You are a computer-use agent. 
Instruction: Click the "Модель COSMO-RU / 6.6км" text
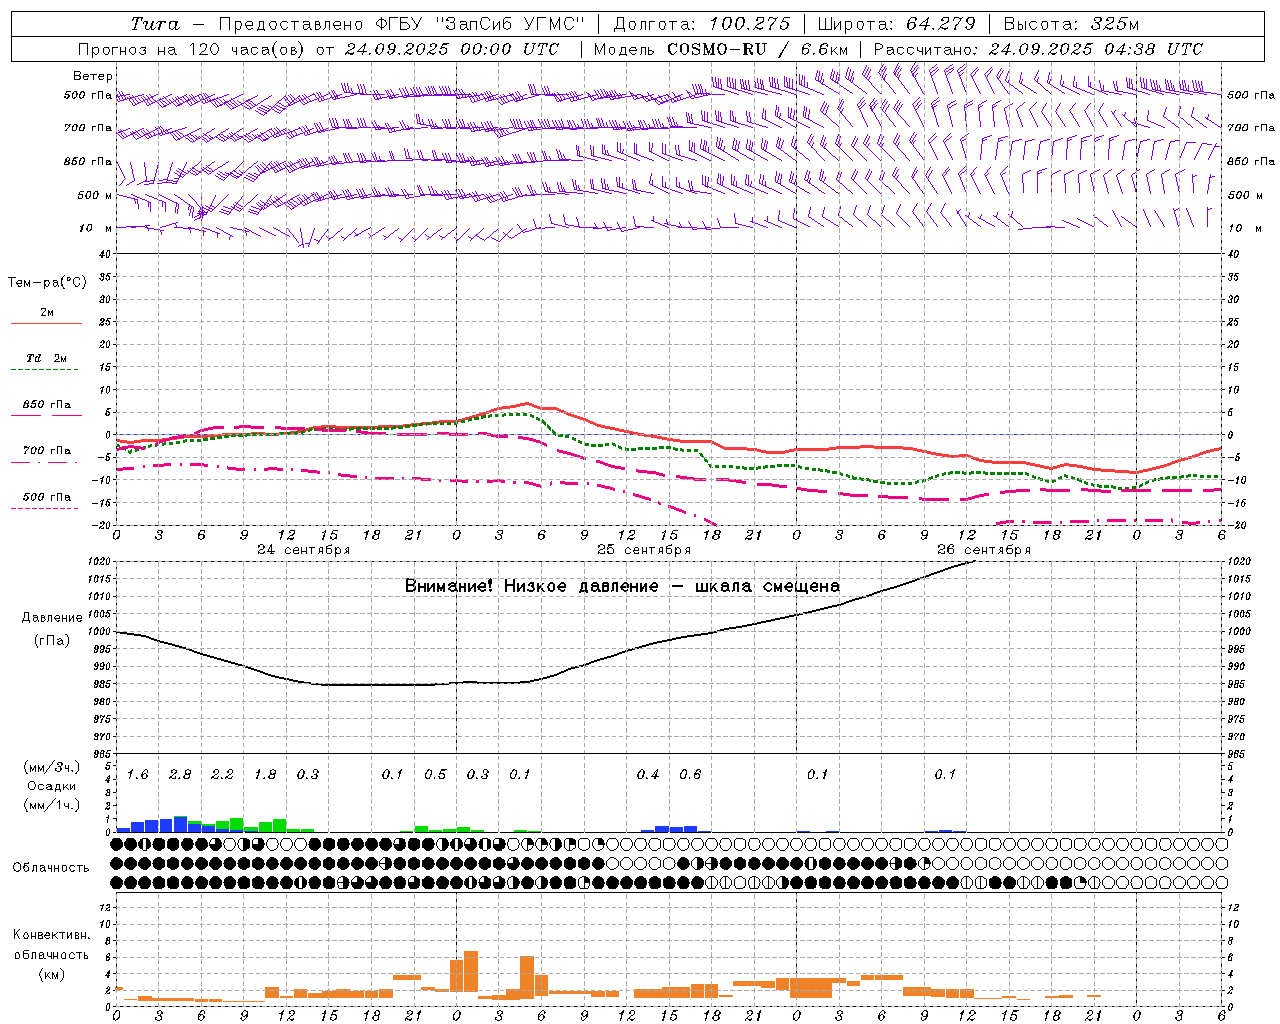pos(721,49)
